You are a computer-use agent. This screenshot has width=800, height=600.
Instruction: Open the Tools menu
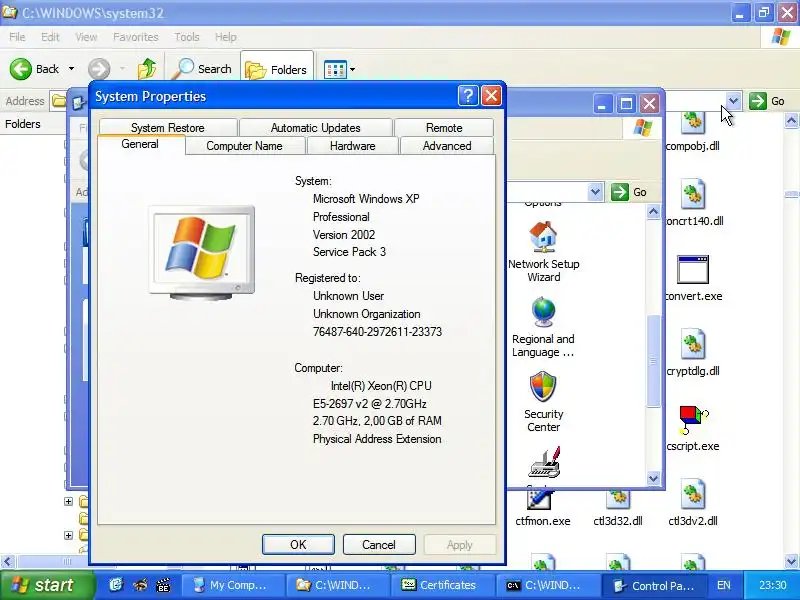point(187,37)
